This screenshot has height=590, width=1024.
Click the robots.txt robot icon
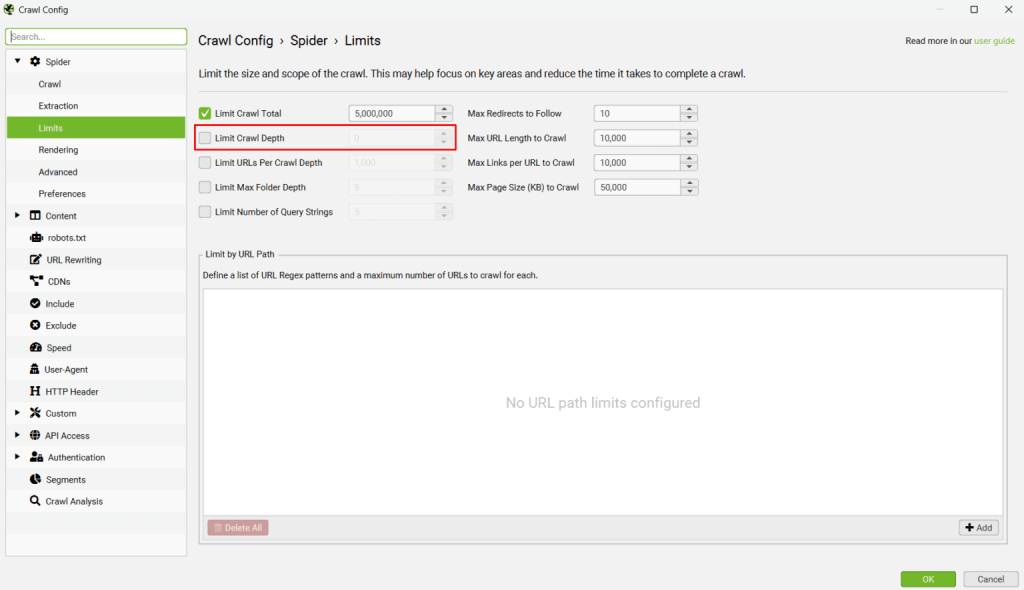[x=37, y=238]
